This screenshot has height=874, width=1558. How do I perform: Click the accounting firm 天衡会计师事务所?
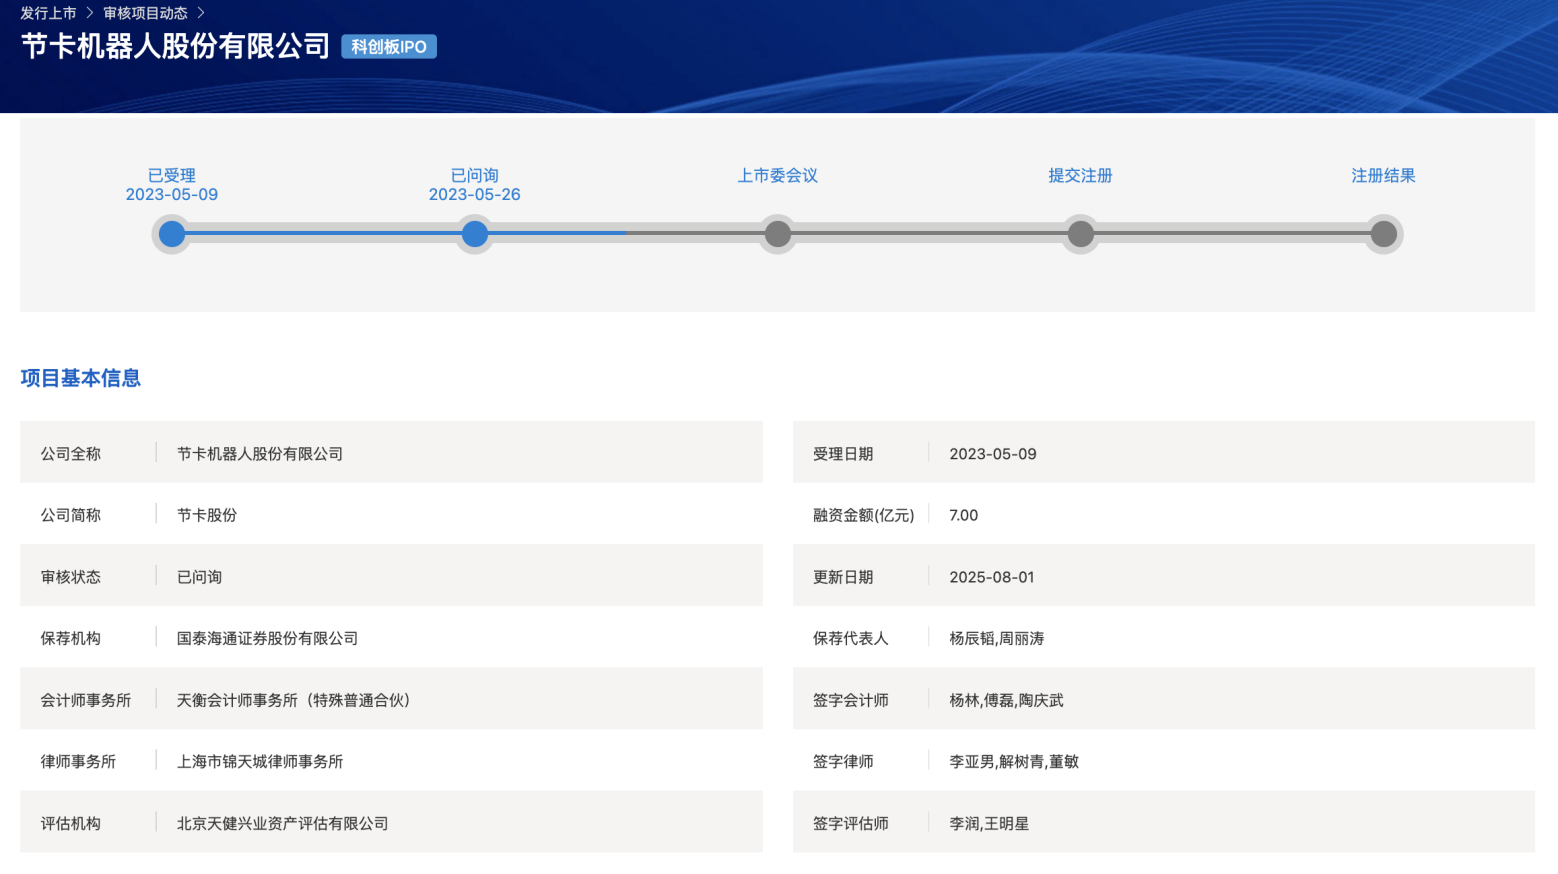(293, 700)
